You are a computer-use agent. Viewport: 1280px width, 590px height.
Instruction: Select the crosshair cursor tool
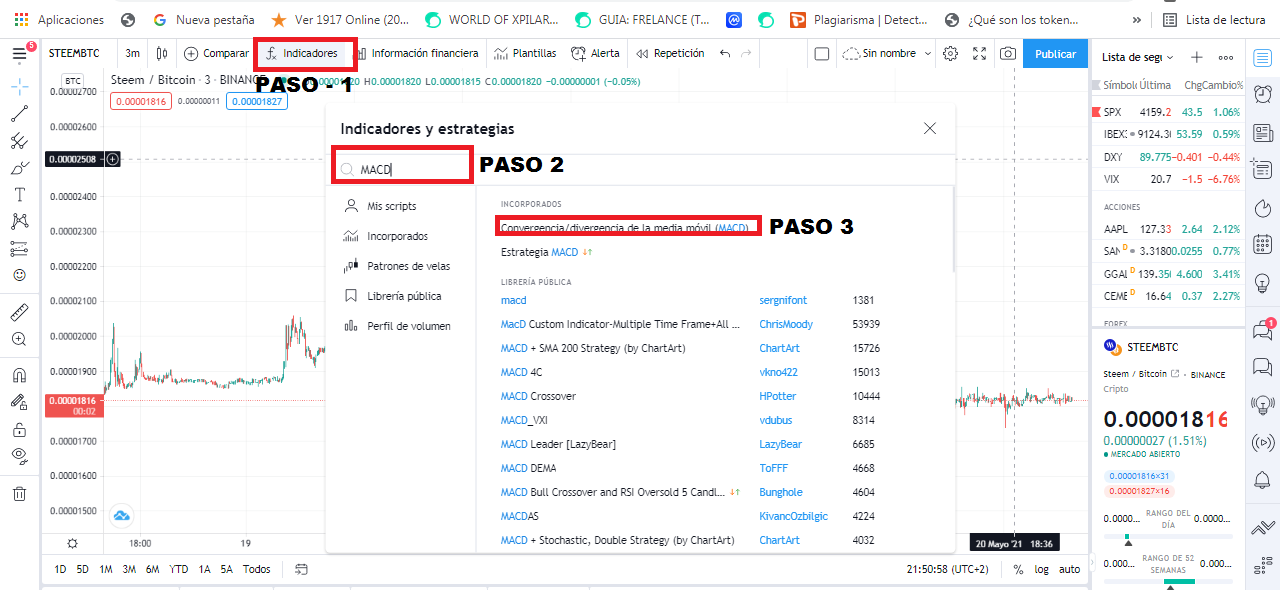19,86
